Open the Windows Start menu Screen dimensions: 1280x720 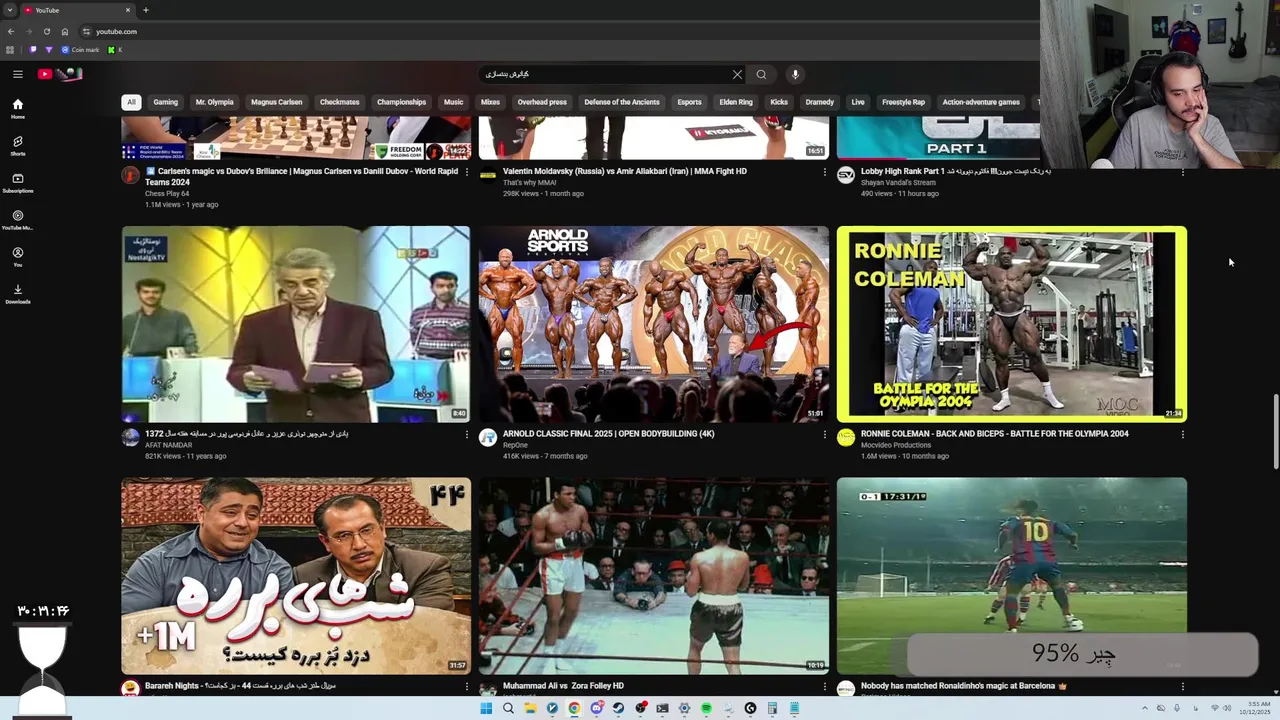coord(486,708)
